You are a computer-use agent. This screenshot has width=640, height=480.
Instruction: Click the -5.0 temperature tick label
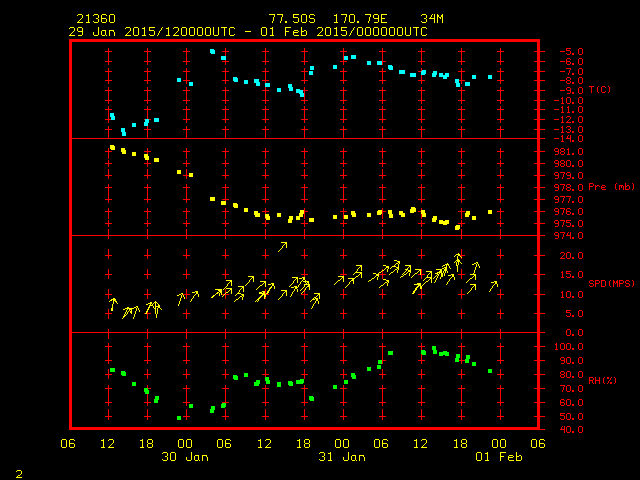[571, 51]
